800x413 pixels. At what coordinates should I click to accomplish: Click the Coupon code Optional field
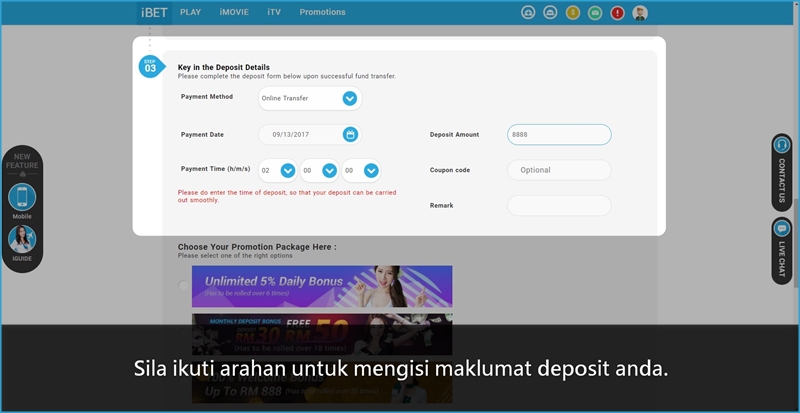pos(559,170)
